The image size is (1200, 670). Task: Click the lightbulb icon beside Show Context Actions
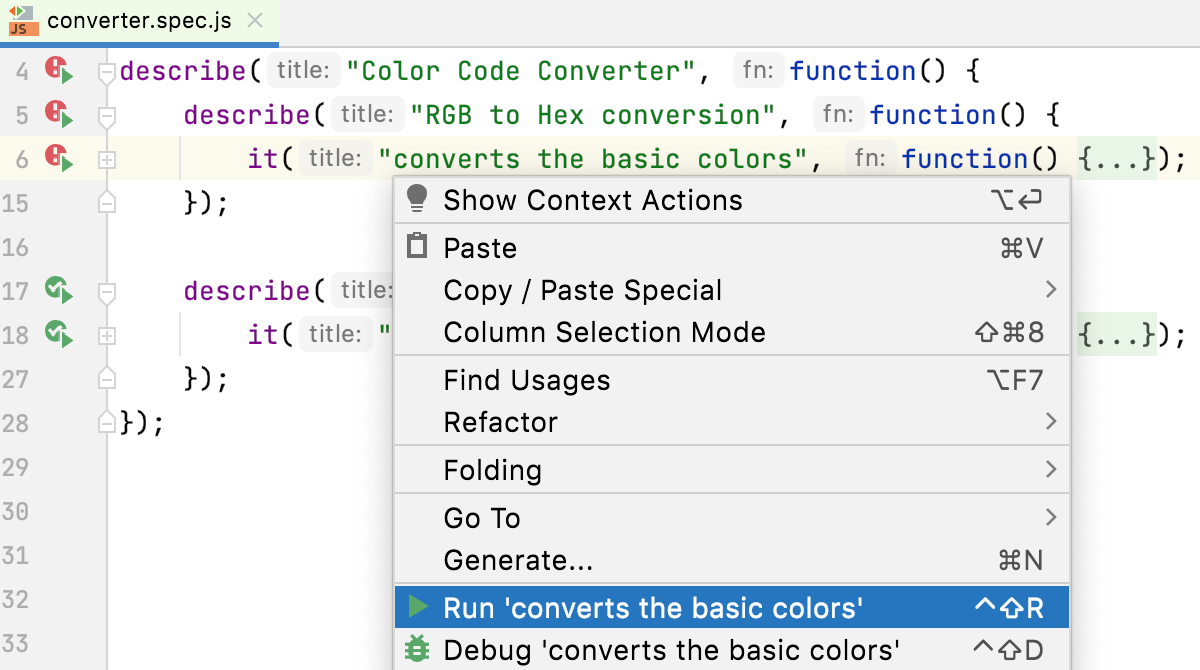[417, 199]
